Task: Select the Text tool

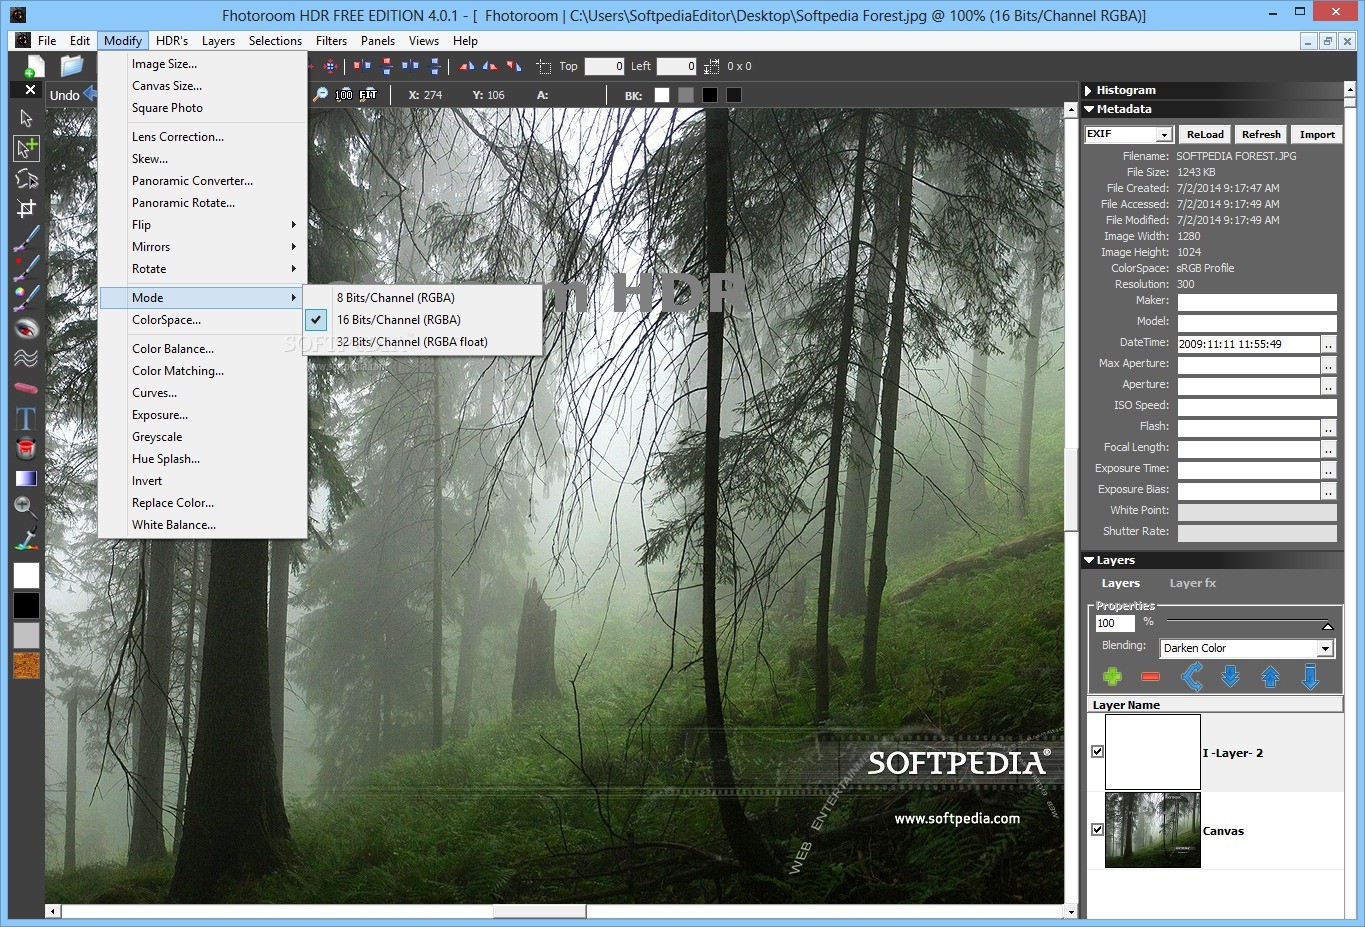Action: [27, 418]
